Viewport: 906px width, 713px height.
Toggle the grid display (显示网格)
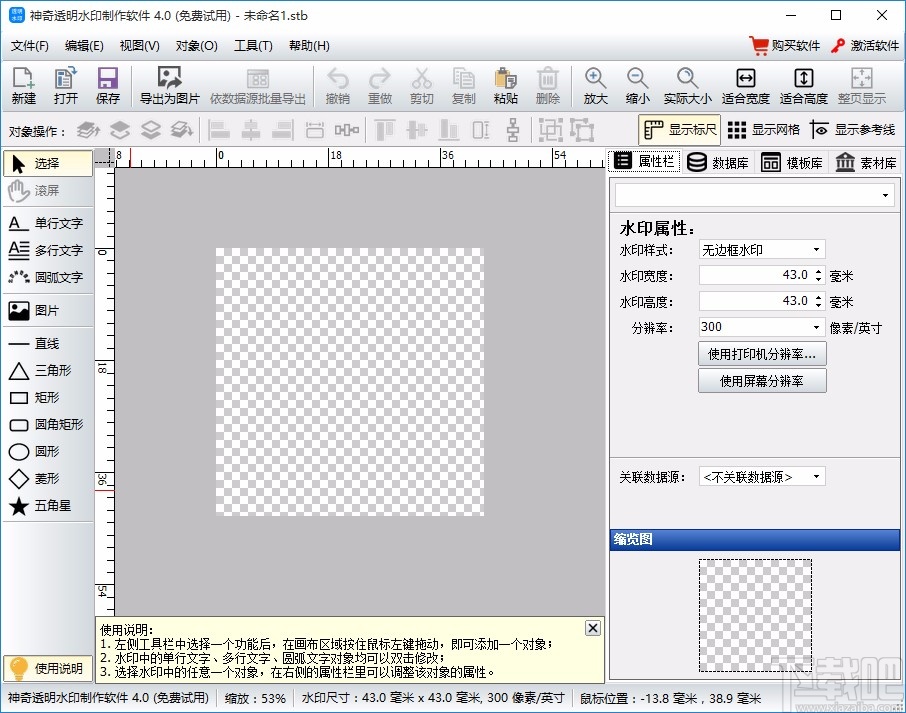763,129
